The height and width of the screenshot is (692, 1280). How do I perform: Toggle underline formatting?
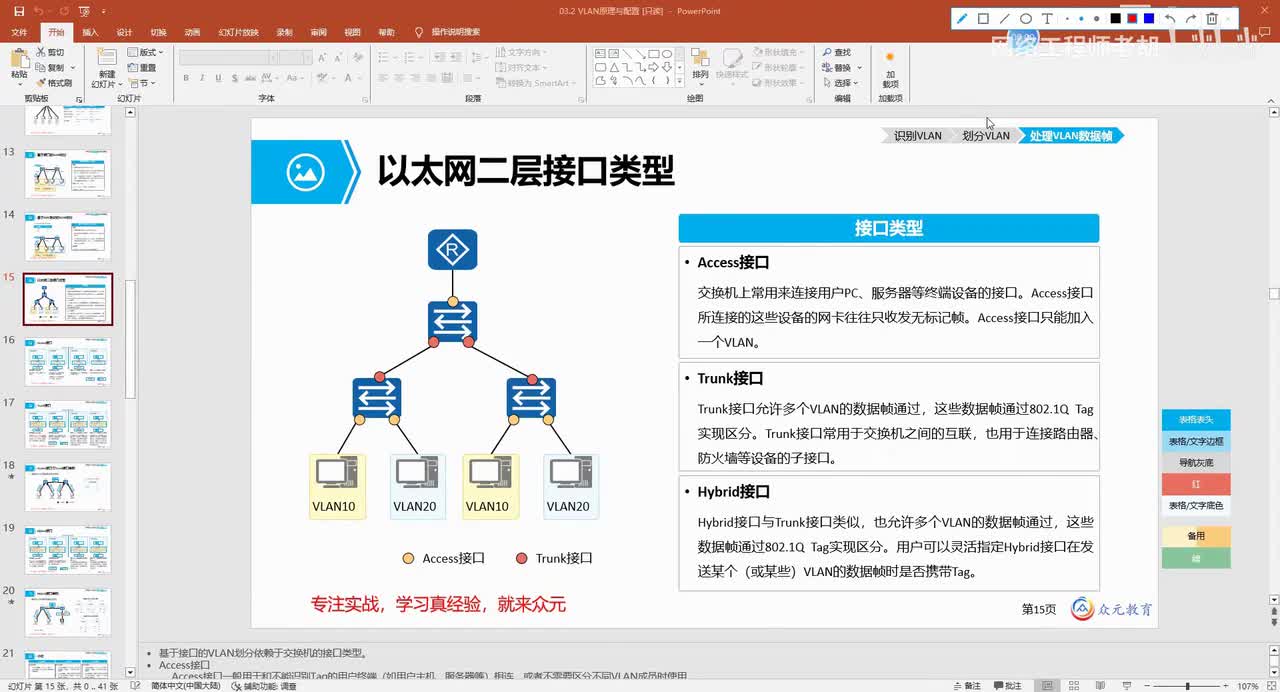[x=217, y=77]
